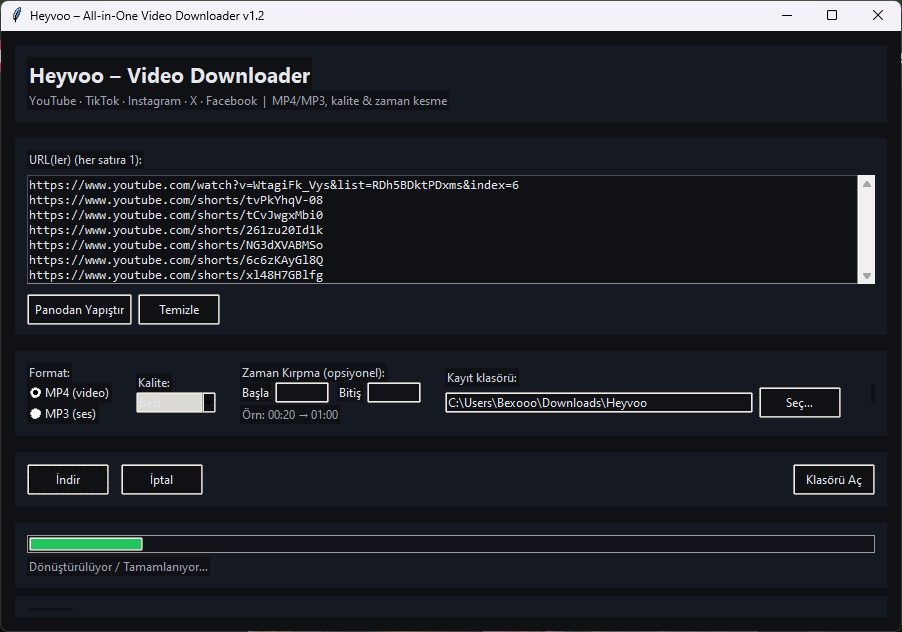Click the URL line shorts/tvPkYhqV-08
The image size is (902, 632).
176,200
